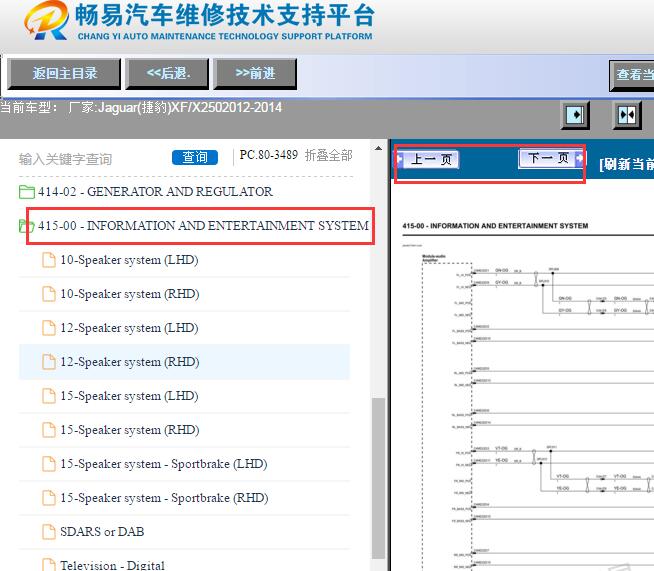
Task: Click the 查看当 button at right
Action: [x=632, y=75]
